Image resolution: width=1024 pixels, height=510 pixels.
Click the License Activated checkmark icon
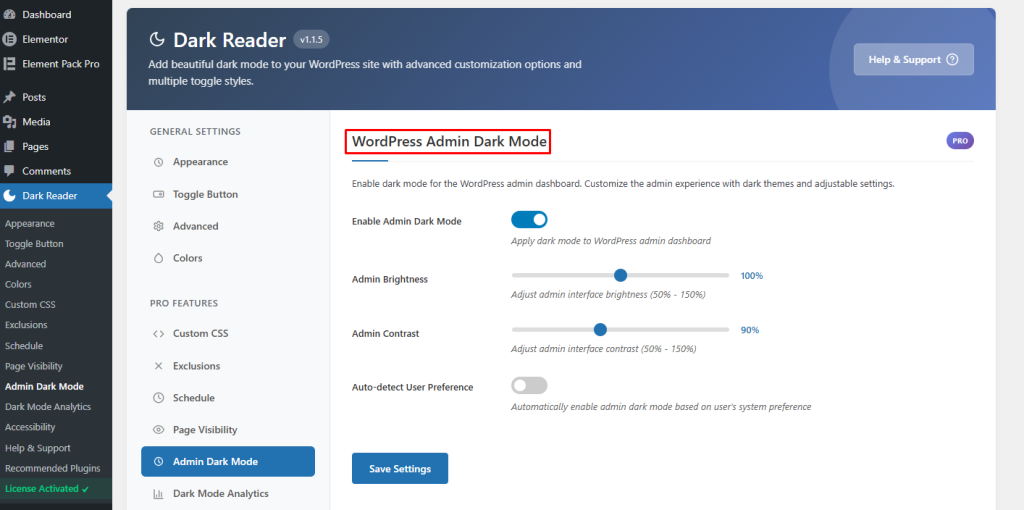[86, 489]
